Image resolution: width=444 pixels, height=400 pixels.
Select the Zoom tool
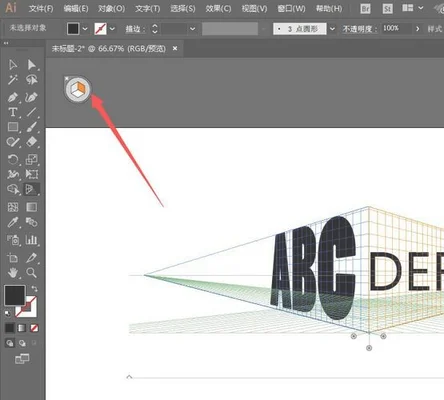click(32, 273)
